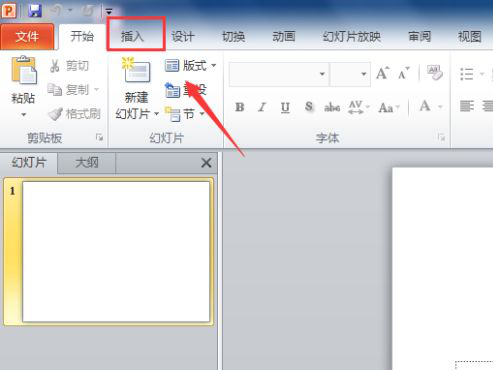Open the 字体 font dialog launcher

click(x=441, y=137)
